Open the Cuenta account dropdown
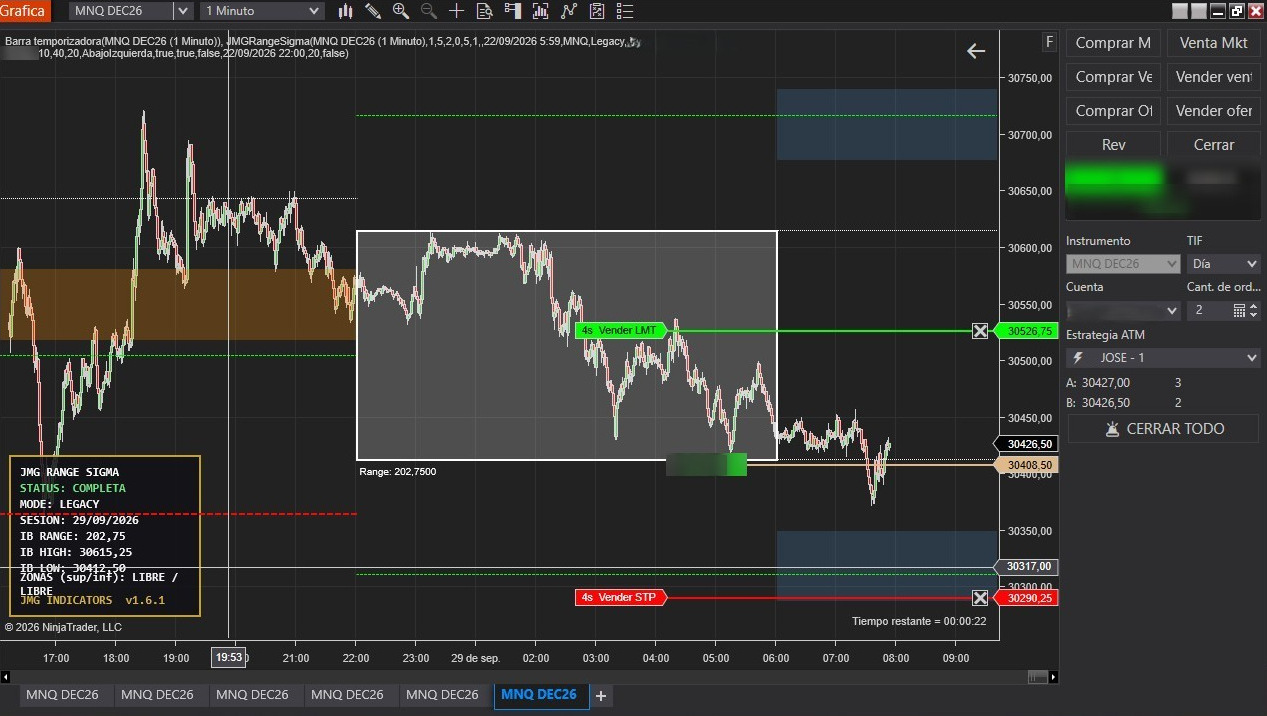Screen dimensions: 1267x716 pyautogui.click(x=1123, y=311)
